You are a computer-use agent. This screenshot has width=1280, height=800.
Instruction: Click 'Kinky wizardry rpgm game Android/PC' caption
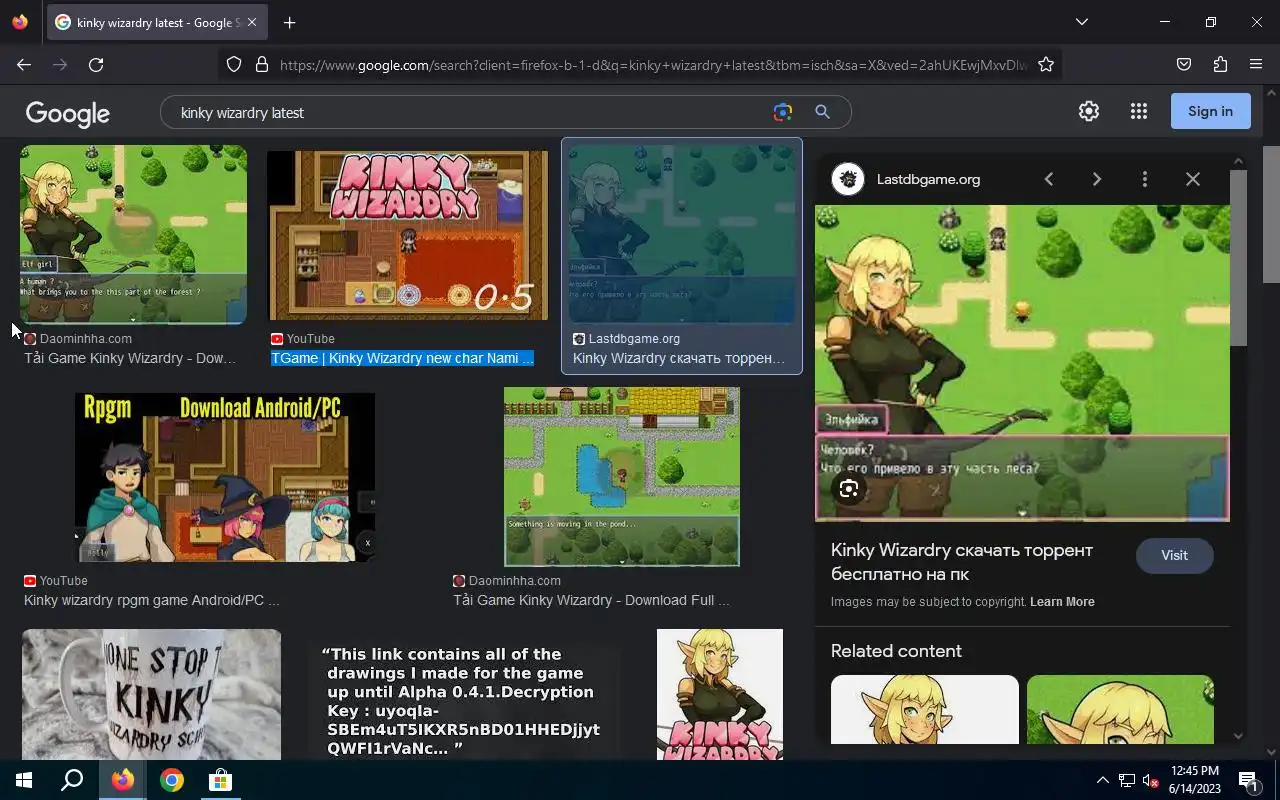point(151,600)
